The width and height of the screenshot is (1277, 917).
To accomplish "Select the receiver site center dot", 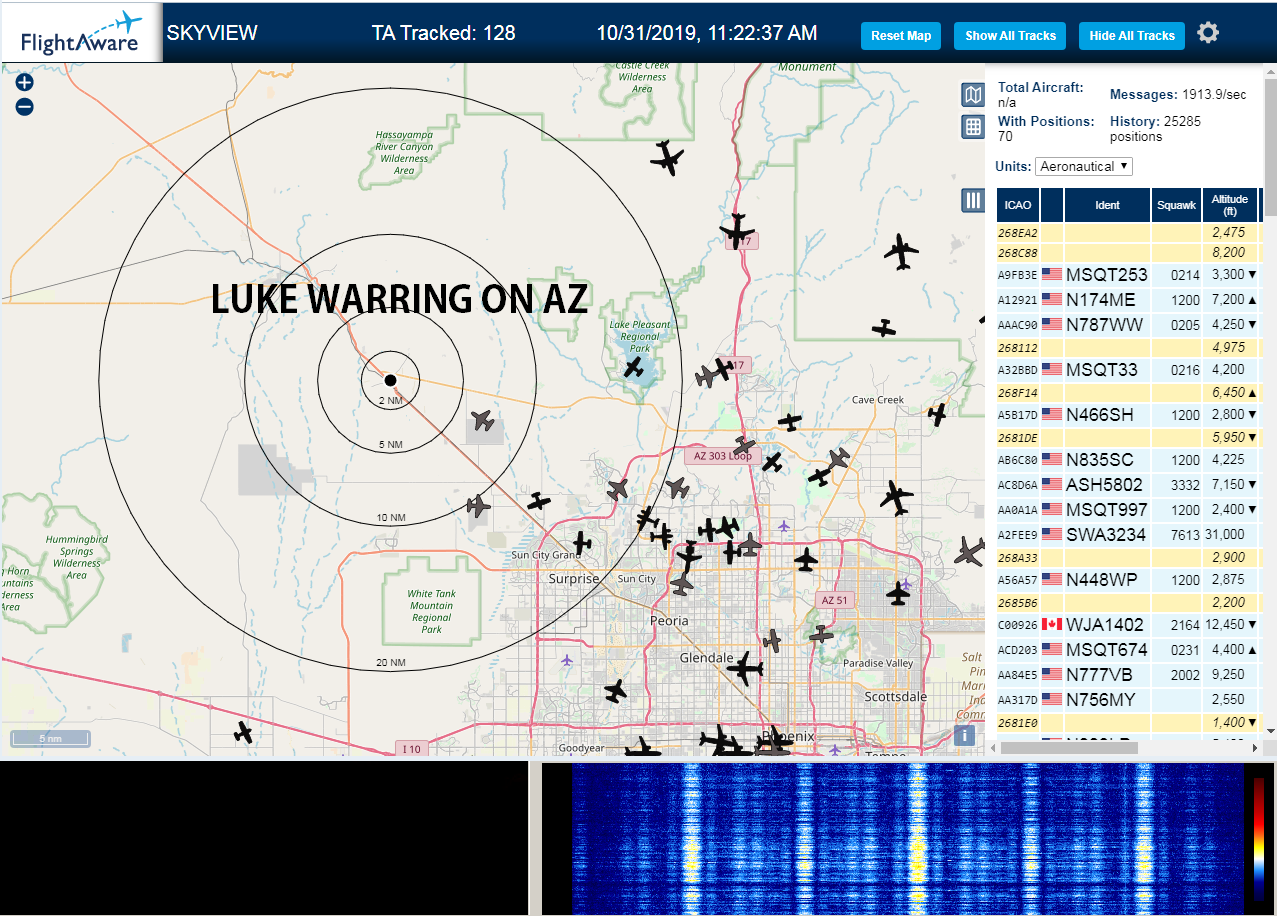I will point(390,380).
